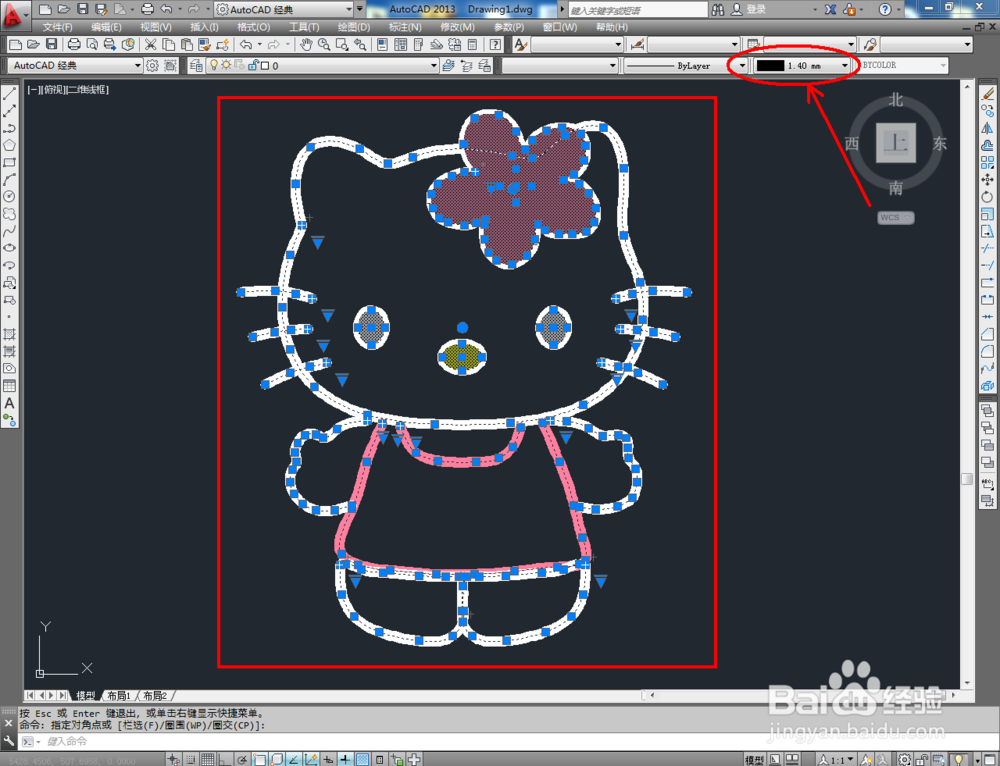Select the Move tool in modify toolbar
1000x766 pixels.
[987, 180]
